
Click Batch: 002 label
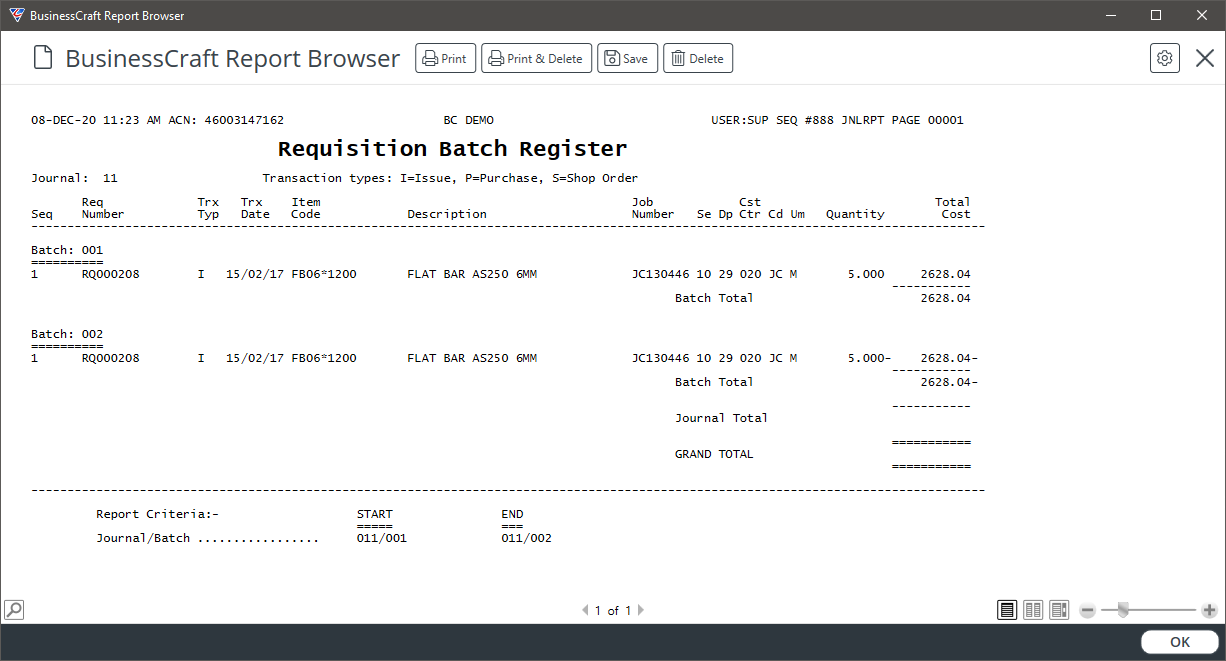coord(67,334)
